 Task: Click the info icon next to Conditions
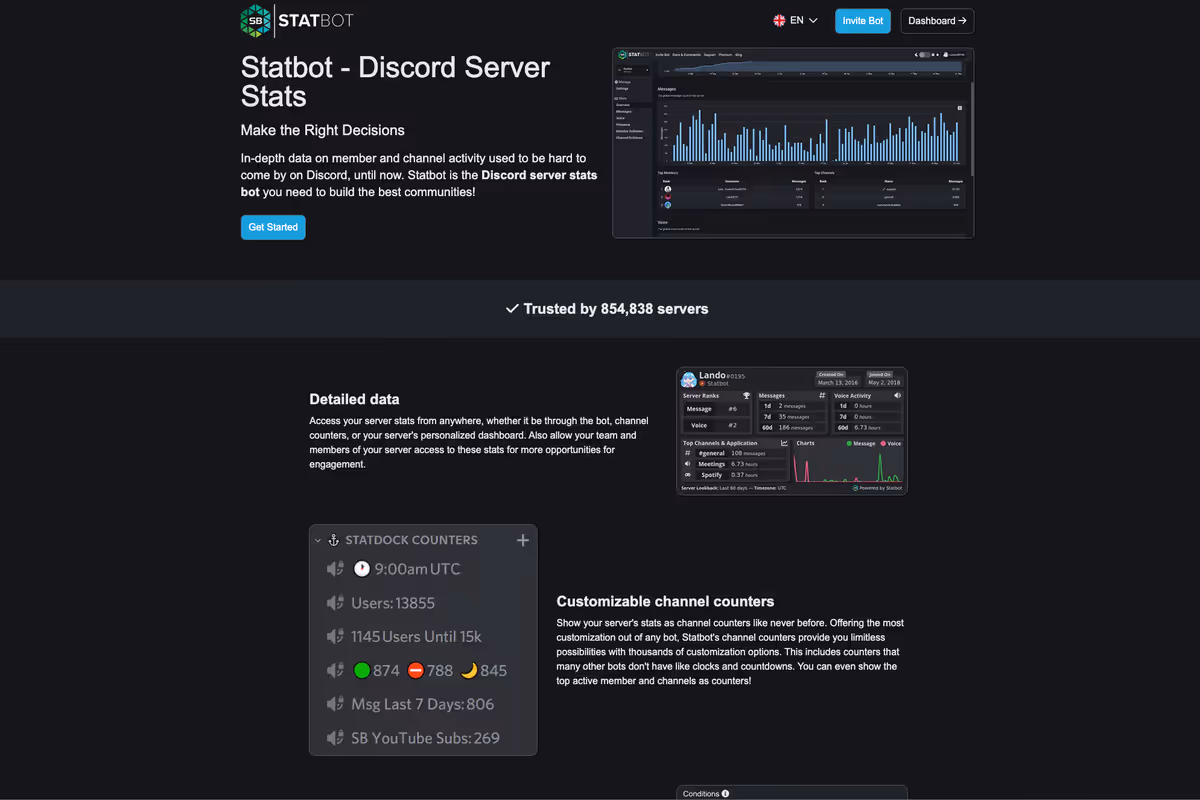click(725, 794)
